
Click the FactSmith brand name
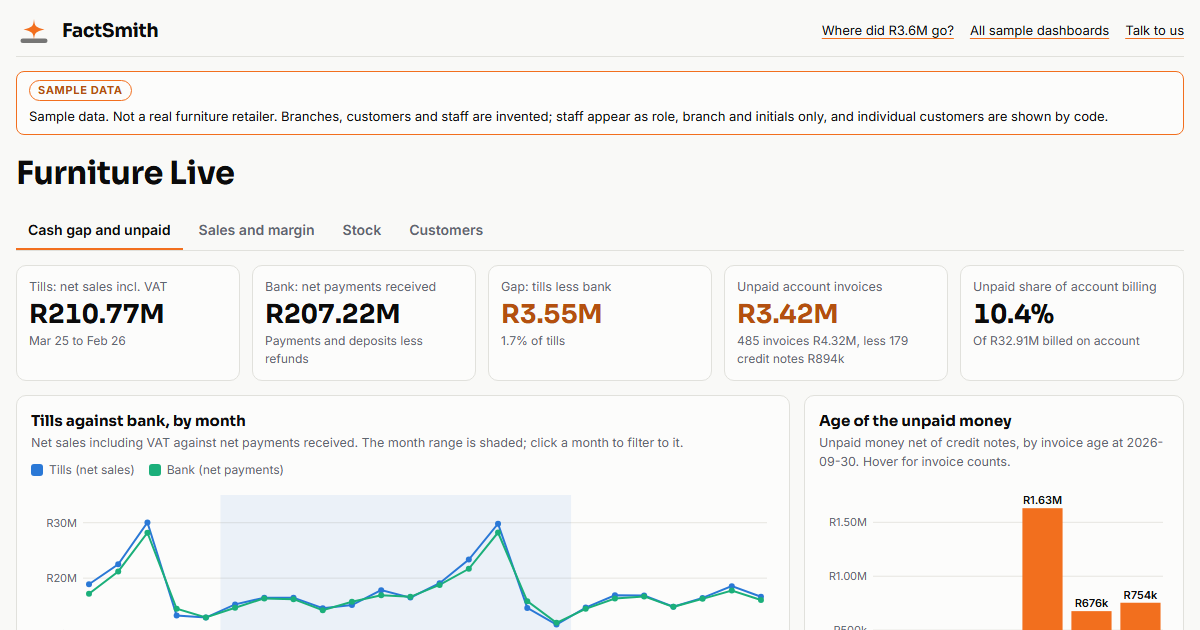(x=110, y=31)
